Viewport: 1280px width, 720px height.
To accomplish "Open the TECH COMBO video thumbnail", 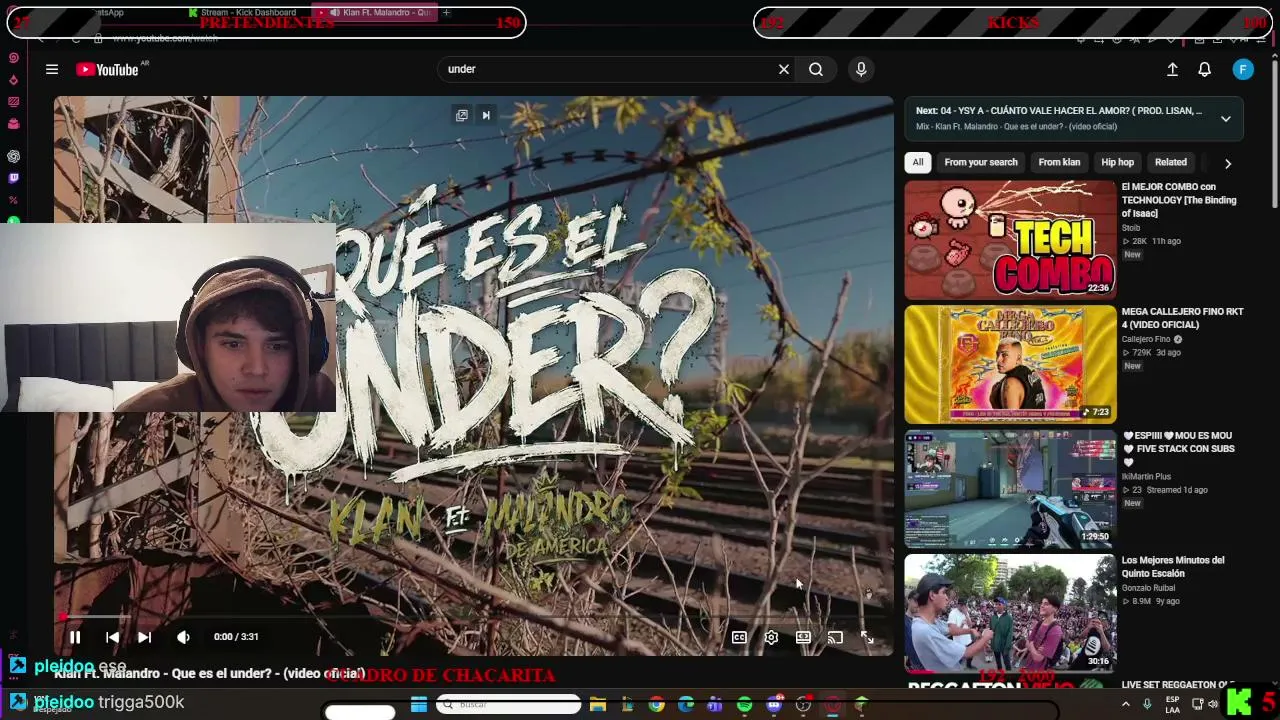I will 1010,240.
